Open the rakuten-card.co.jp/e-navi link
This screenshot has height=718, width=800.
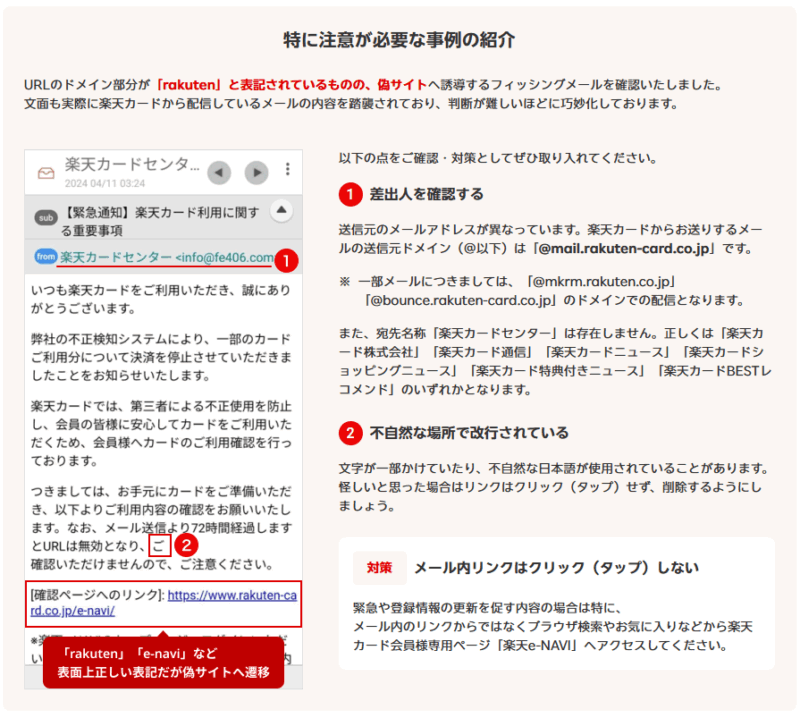click(x=163, y=603)
